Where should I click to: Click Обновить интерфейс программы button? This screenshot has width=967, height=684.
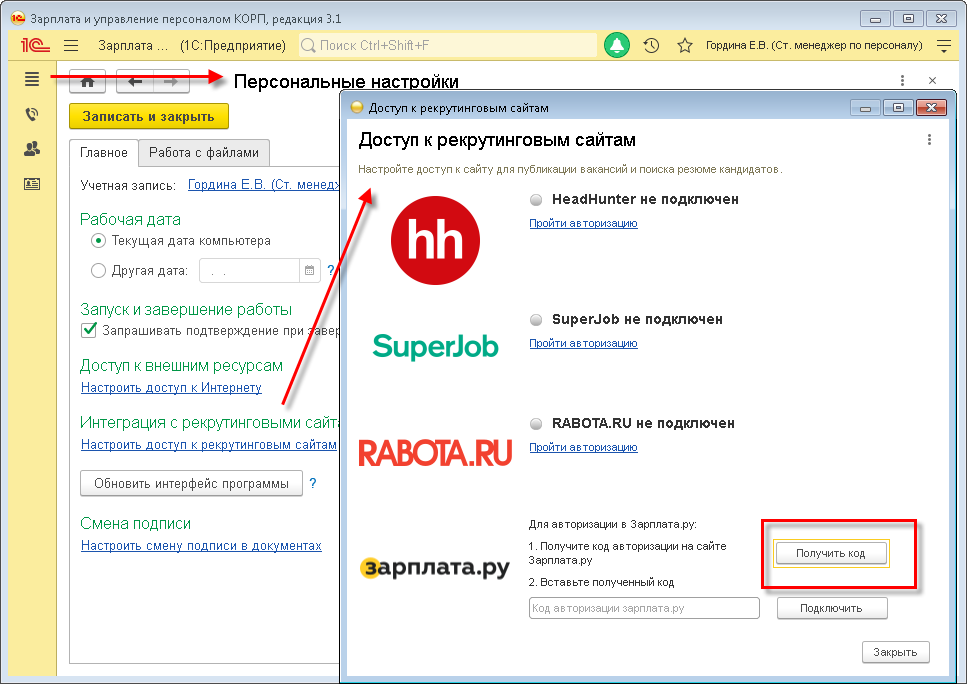191,484
